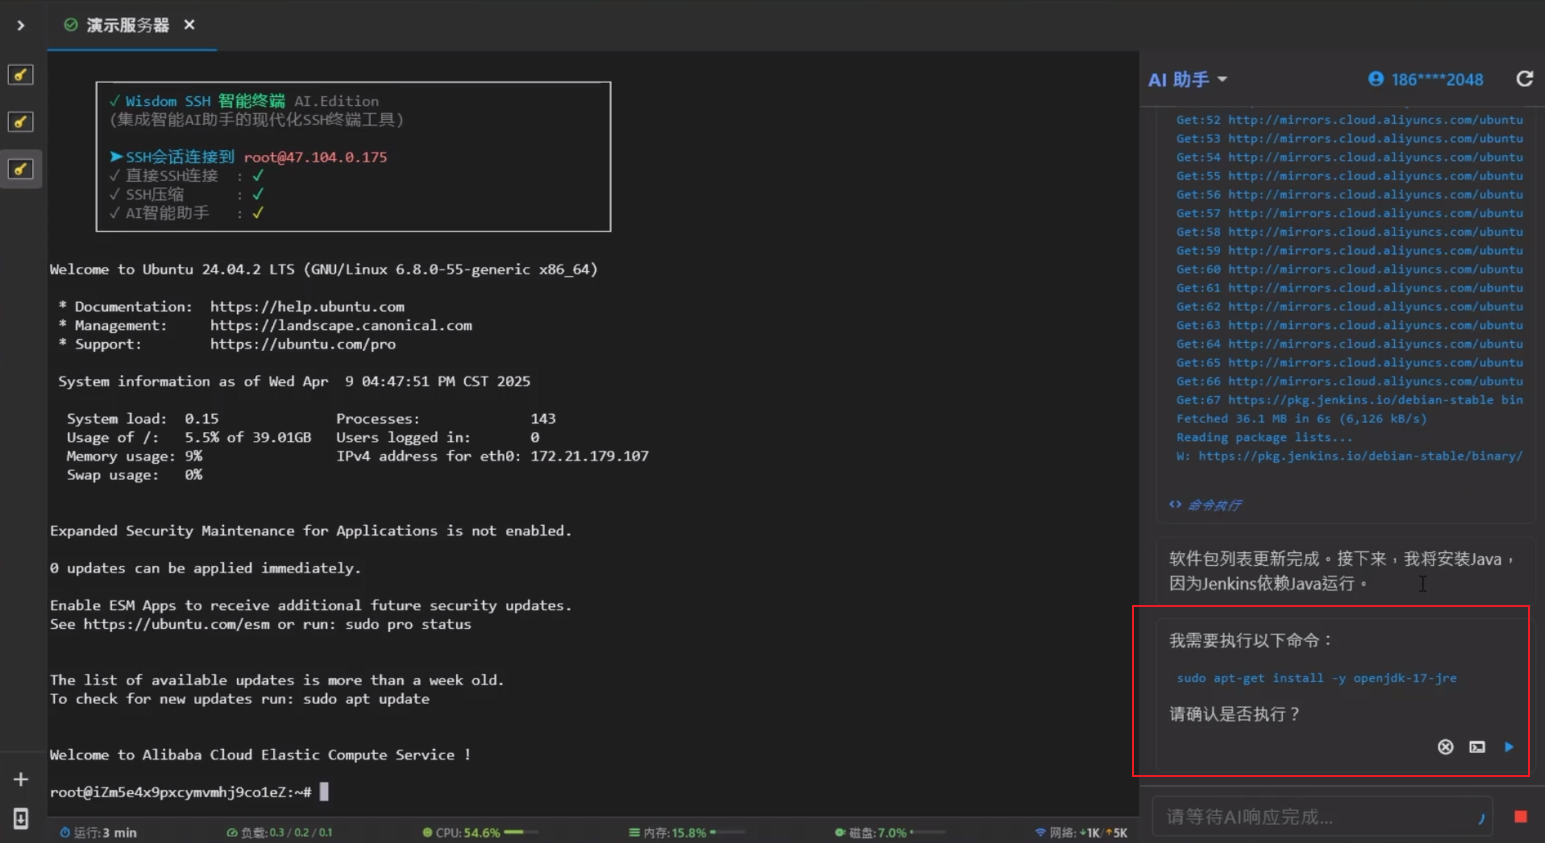Add a new session with plus icon

pyautogui.click(x=20, y=779)
